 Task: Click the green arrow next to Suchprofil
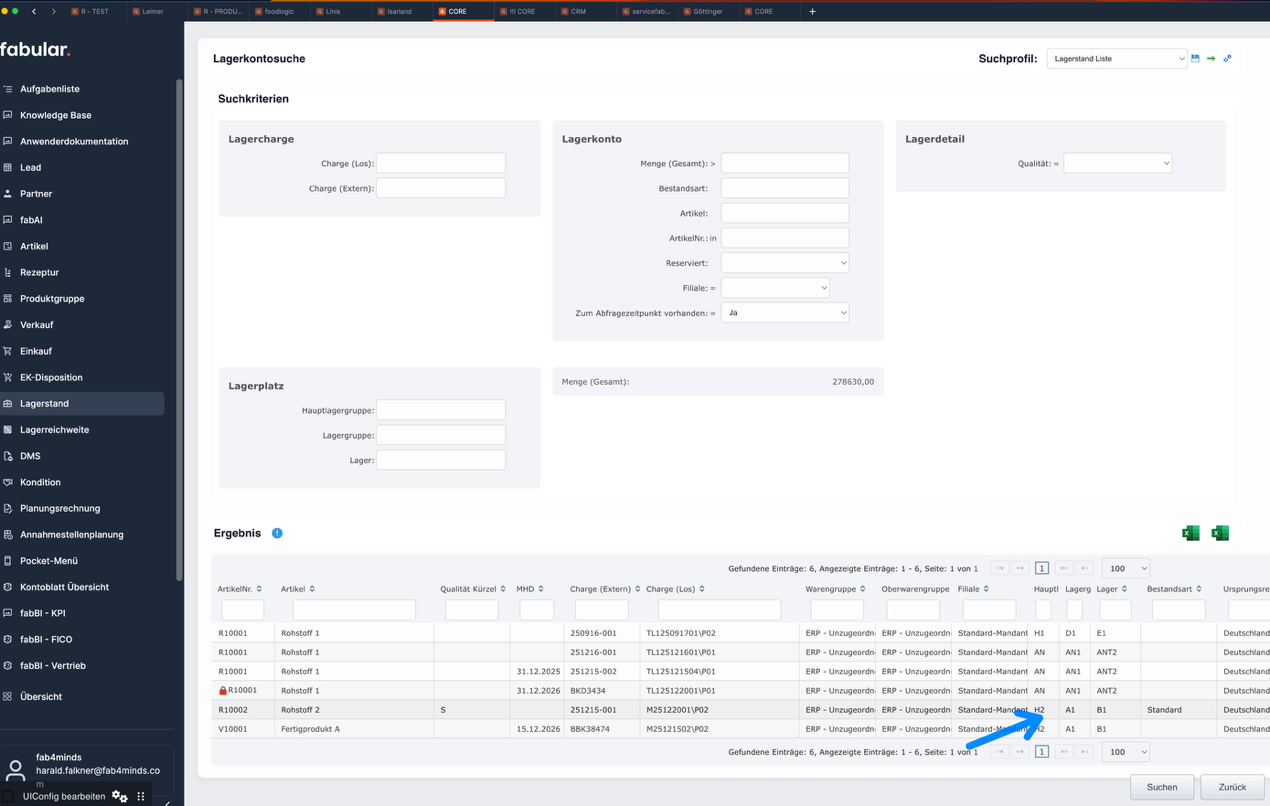pyautogui.click(x=1211, y=59)
